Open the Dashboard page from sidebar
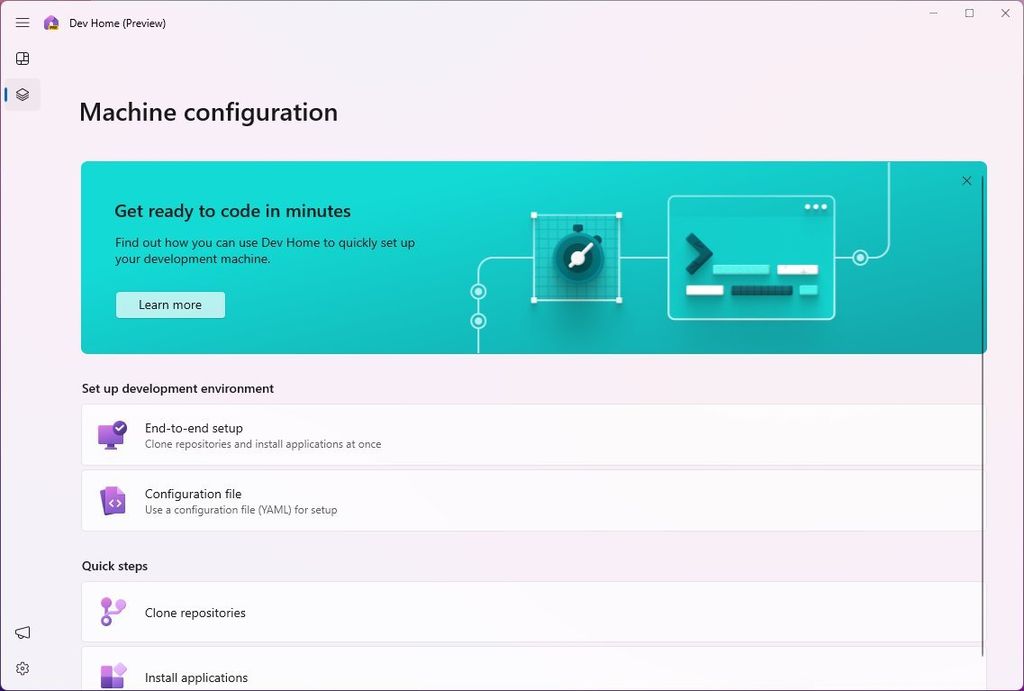Screen dimensions: 1024x691 [22, 59]
